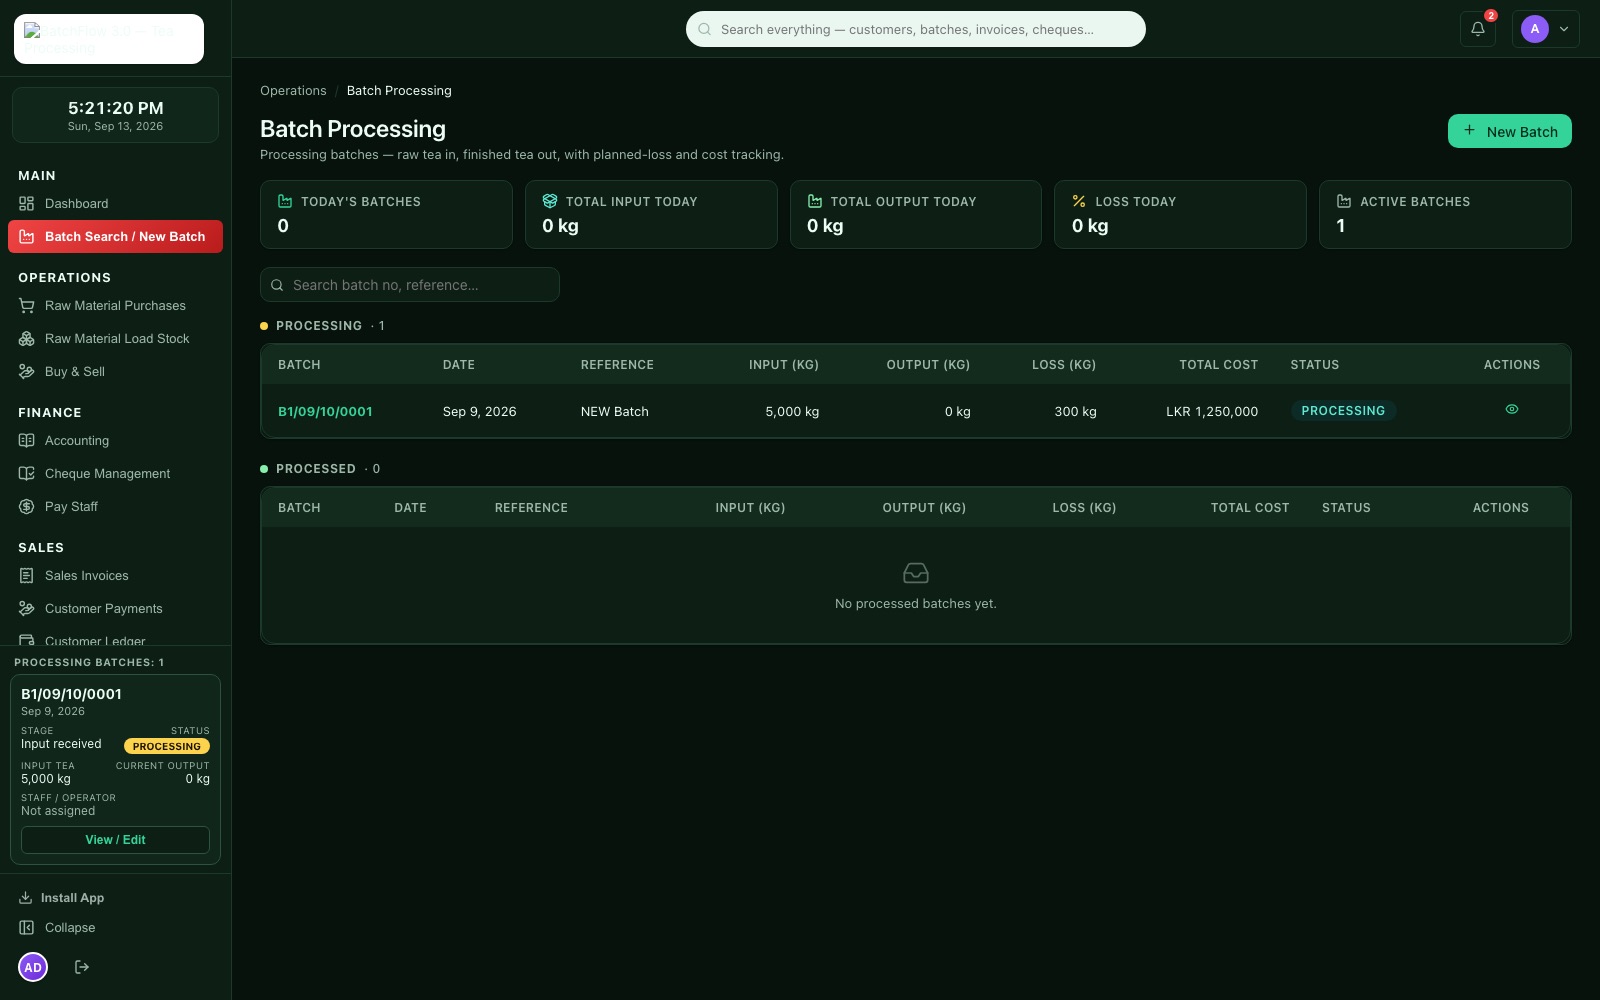Viewport: 1600px width, 1000px height.
Task: Click the Raw Material Purchases cart icon
Action: tap(27, 306)
